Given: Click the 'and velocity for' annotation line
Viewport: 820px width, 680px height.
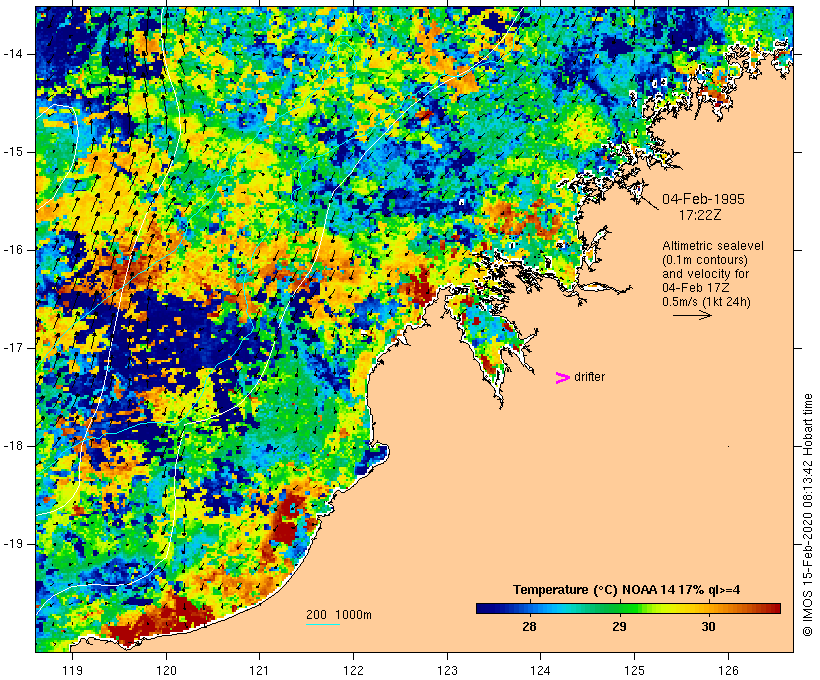Looking at the screenshot, I should point(705,274).
